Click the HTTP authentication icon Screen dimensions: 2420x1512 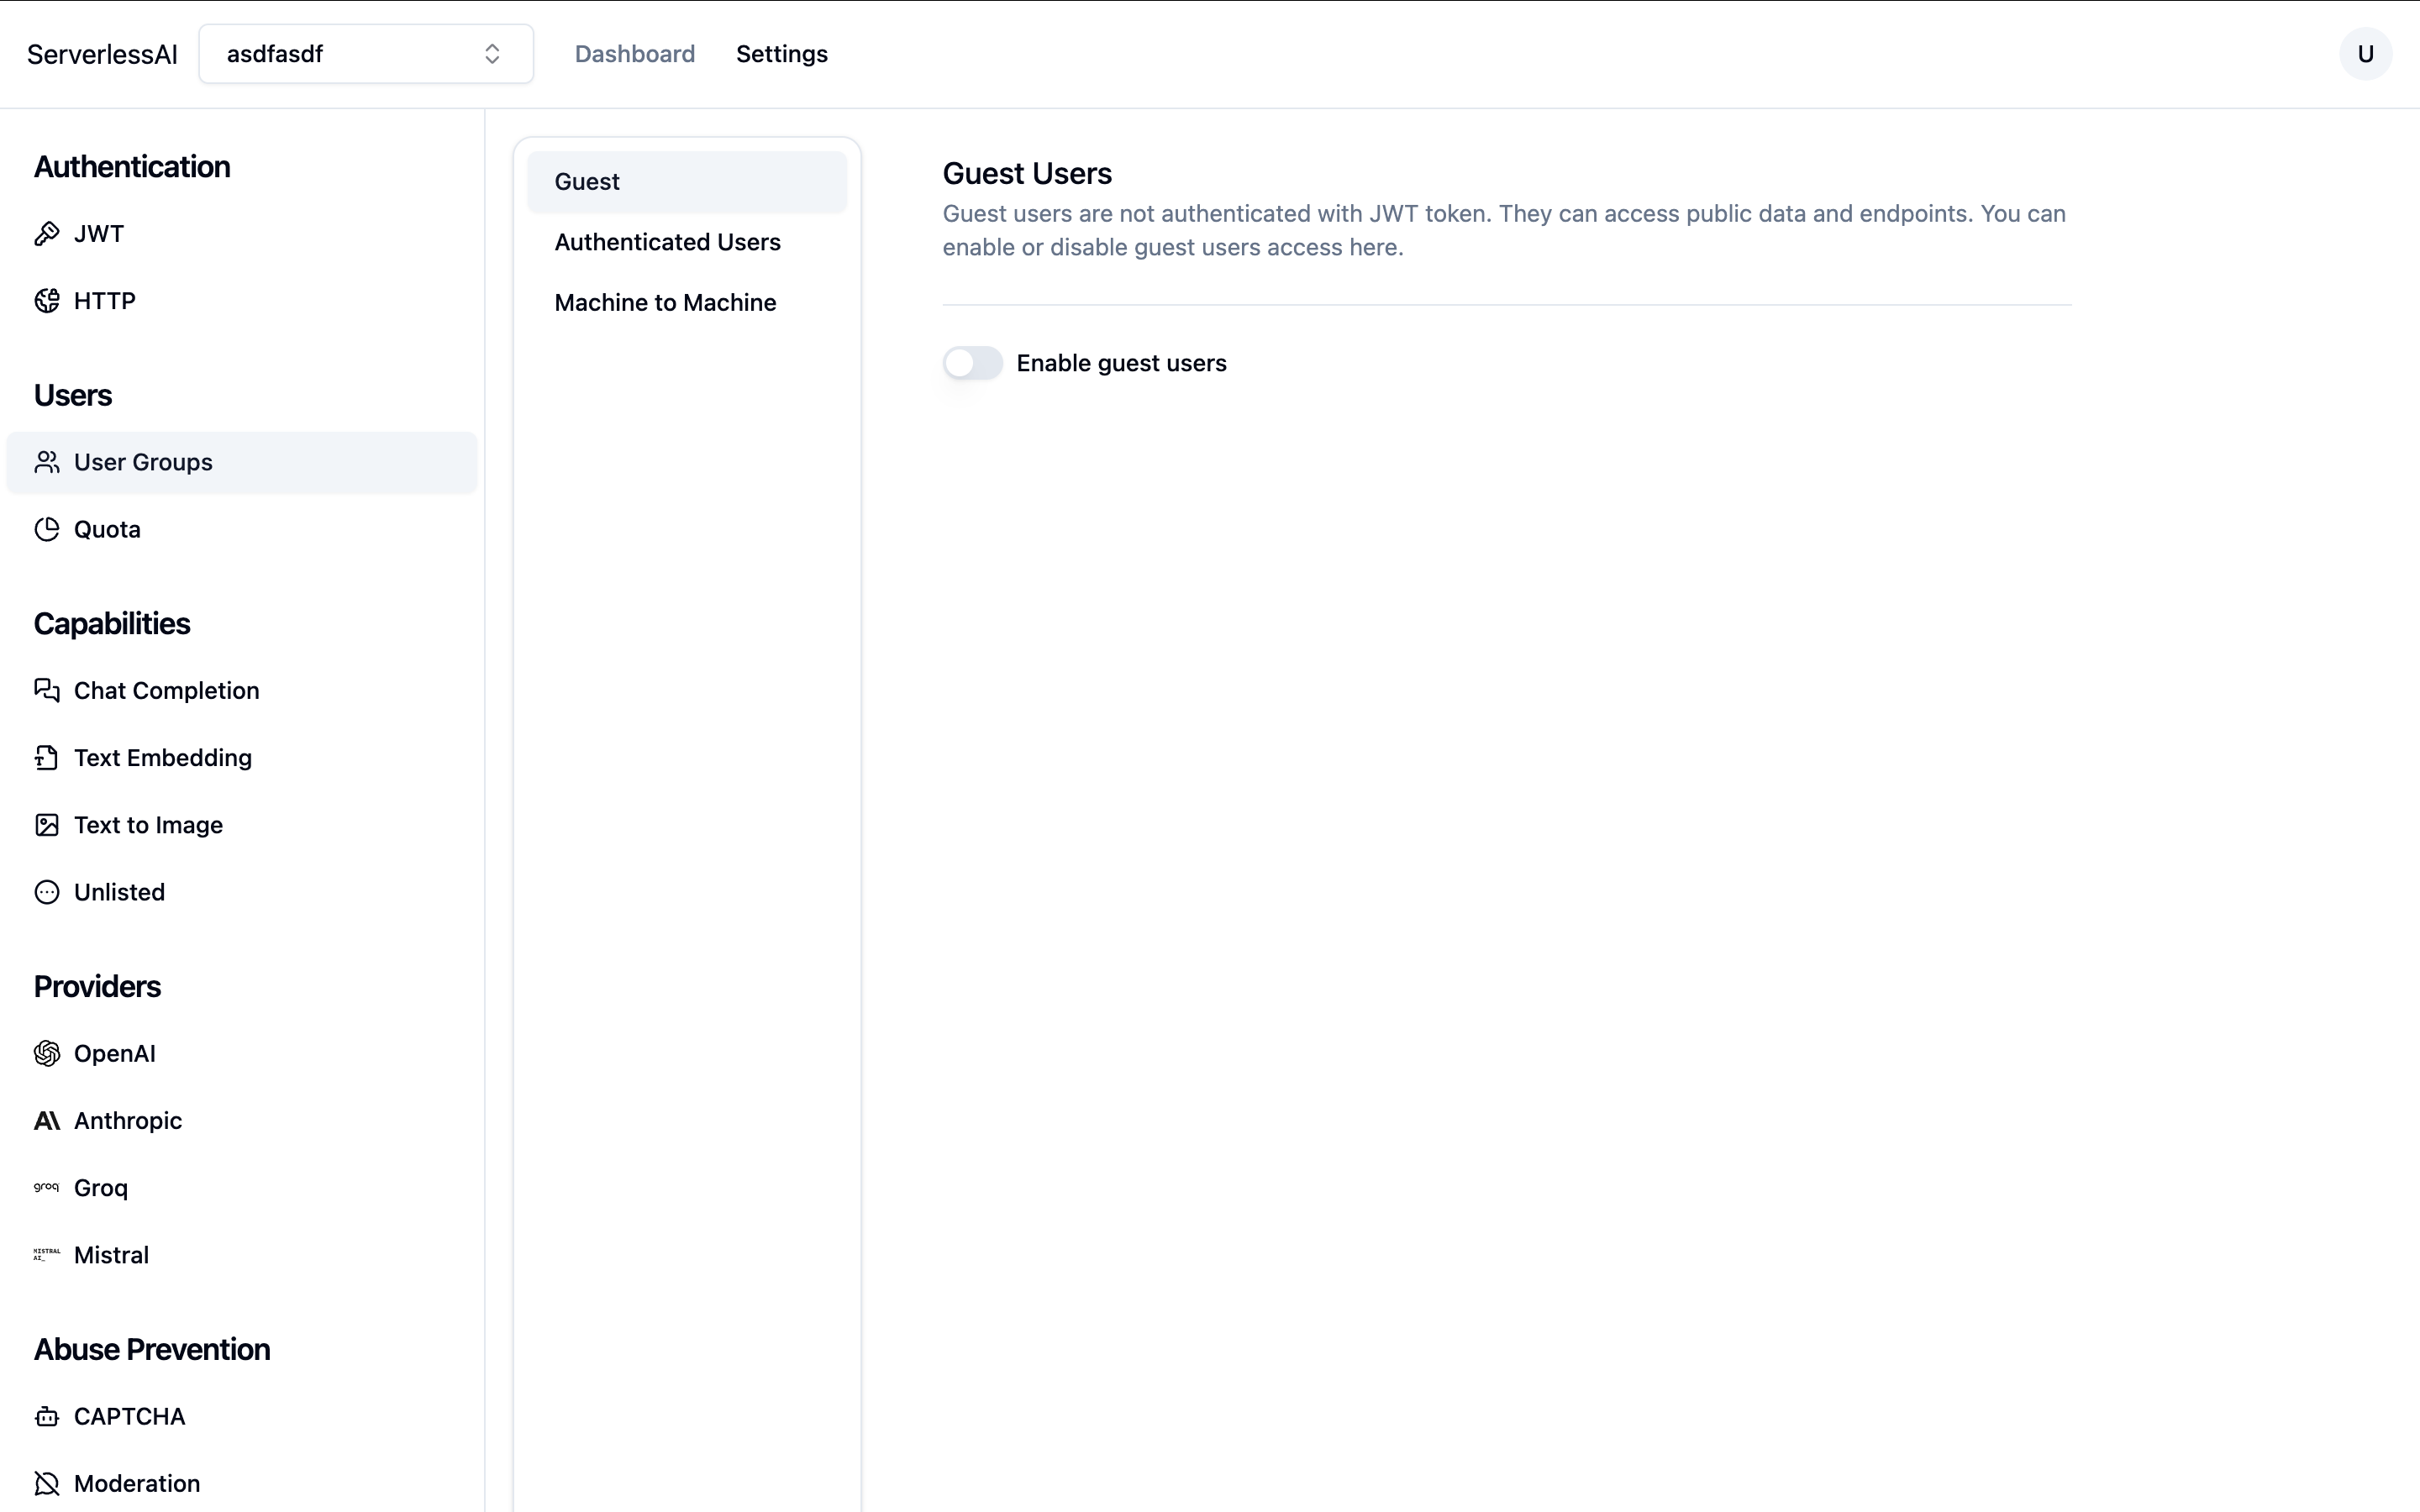pyautogui.click(x=47, y=300)
